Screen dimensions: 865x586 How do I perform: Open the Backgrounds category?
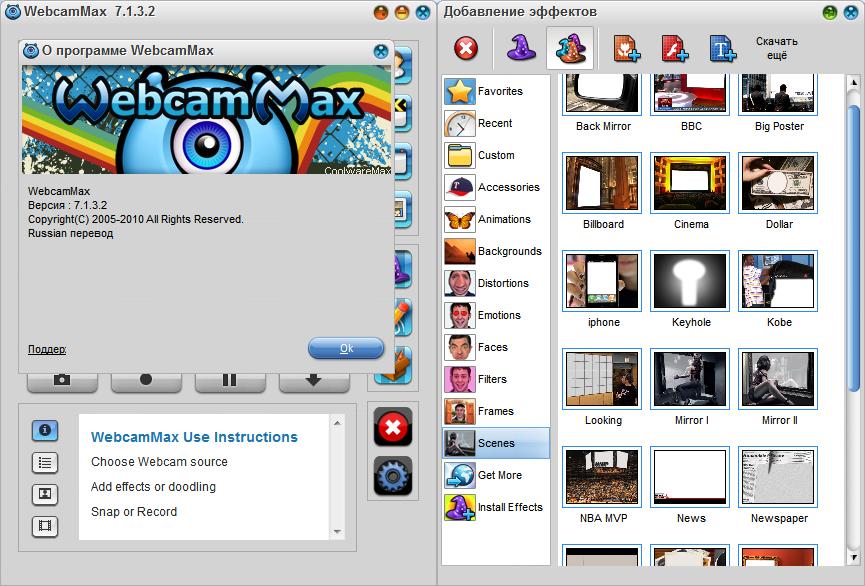(496, 251)
